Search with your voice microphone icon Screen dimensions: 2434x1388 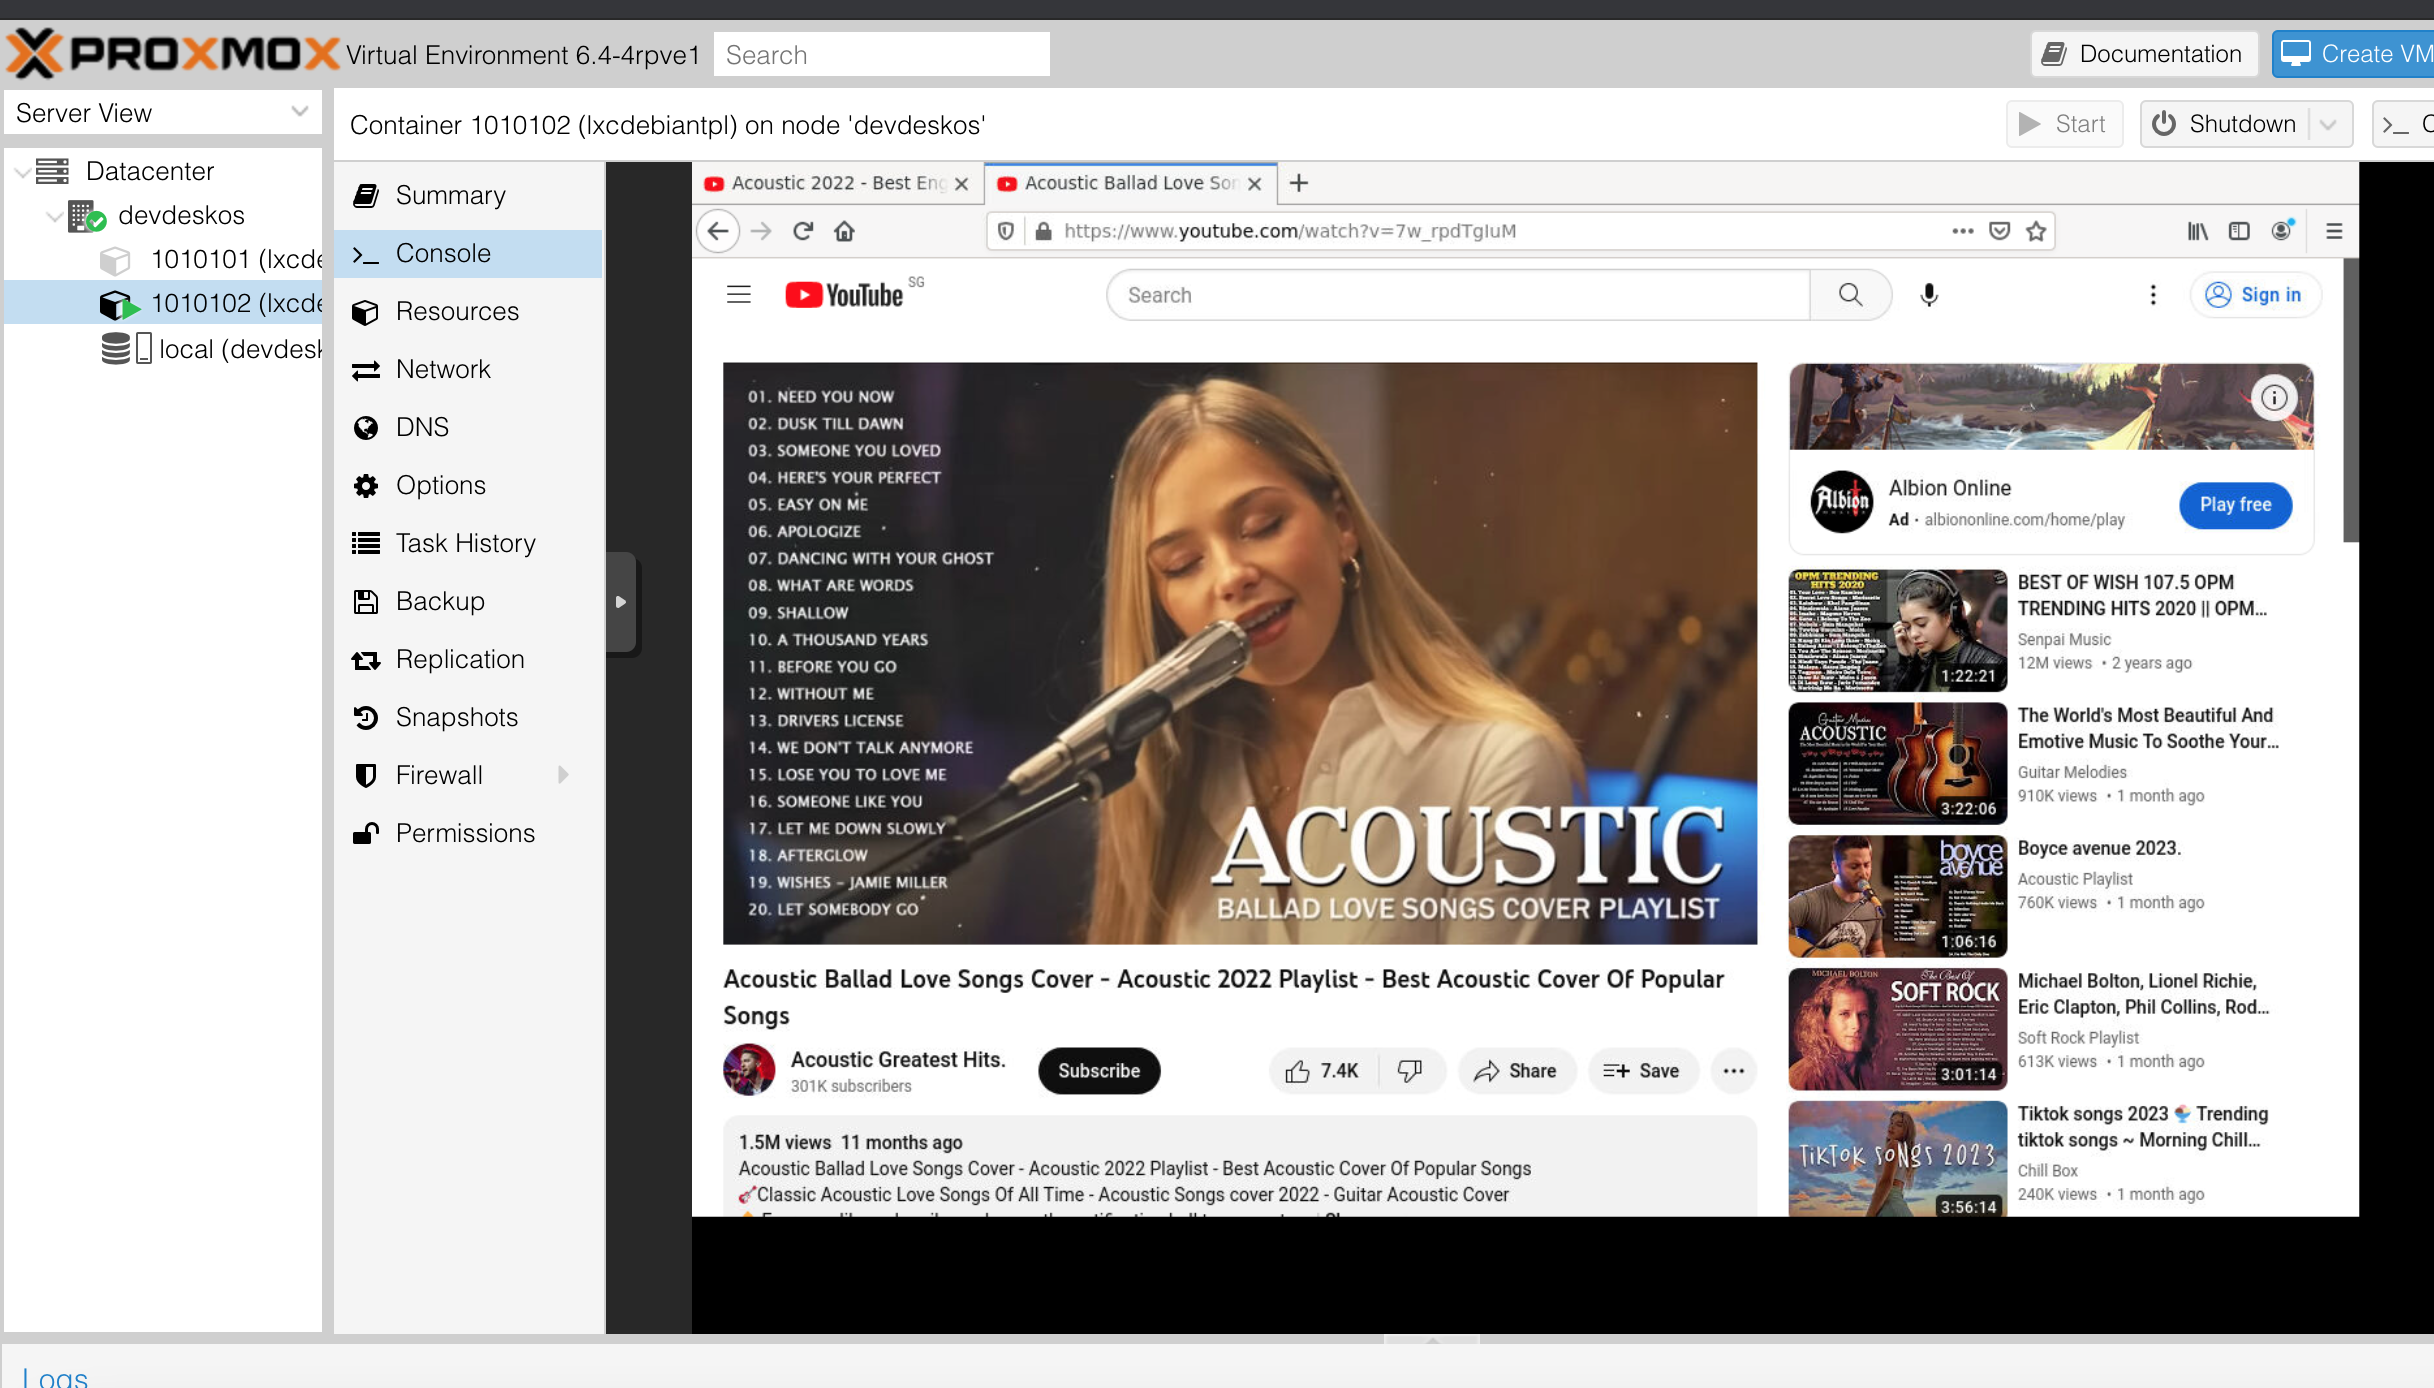1929,295
